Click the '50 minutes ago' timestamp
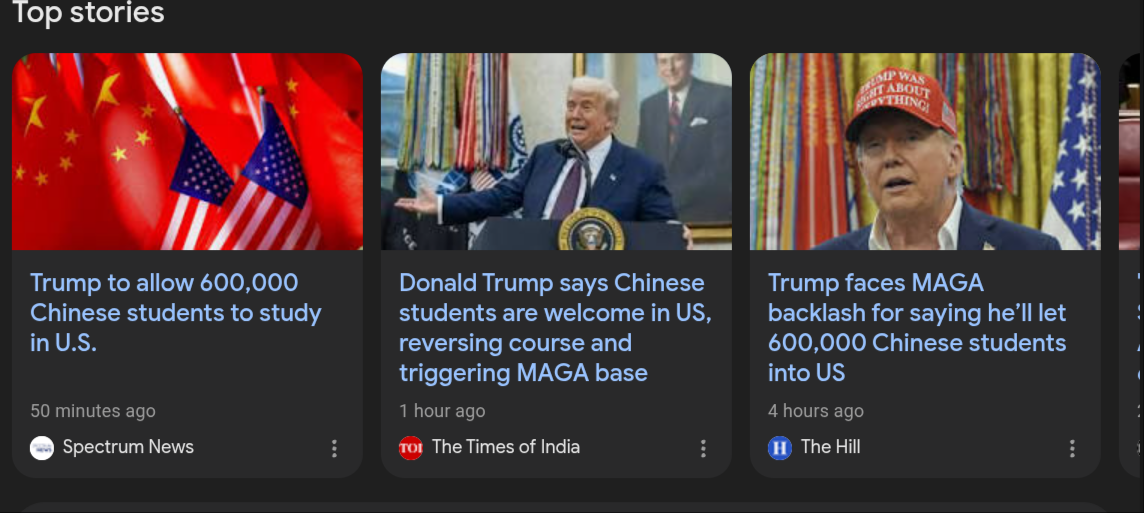 point(93,411)
